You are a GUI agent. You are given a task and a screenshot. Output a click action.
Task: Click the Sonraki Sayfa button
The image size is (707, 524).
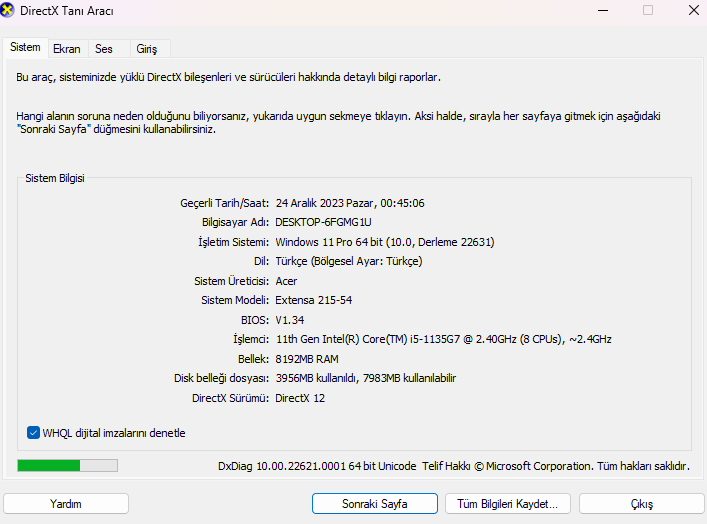coord(375,504)
